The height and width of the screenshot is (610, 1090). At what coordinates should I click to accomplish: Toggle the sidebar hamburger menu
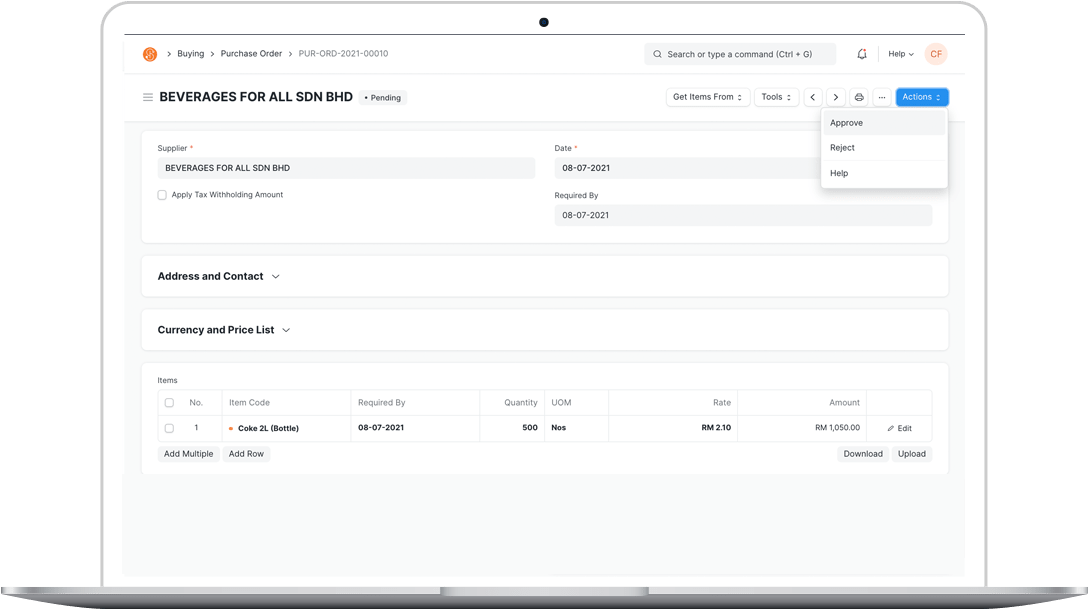[148, 98]
